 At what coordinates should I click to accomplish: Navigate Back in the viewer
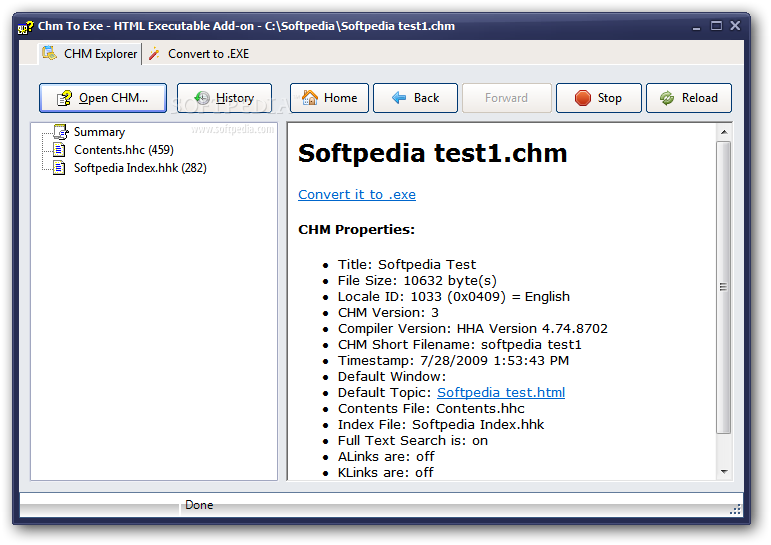(415, 98)
